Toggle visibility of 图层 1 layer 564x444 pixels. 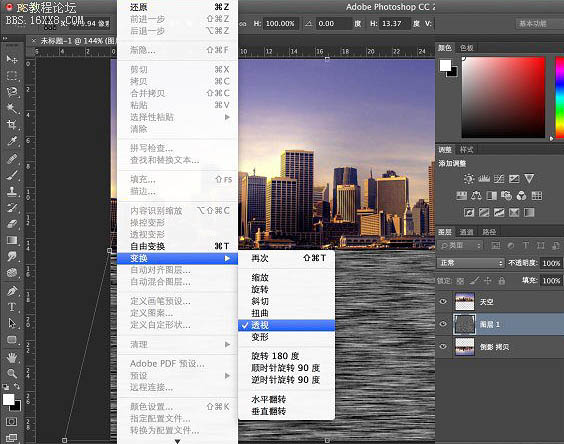tap(443, 324)
